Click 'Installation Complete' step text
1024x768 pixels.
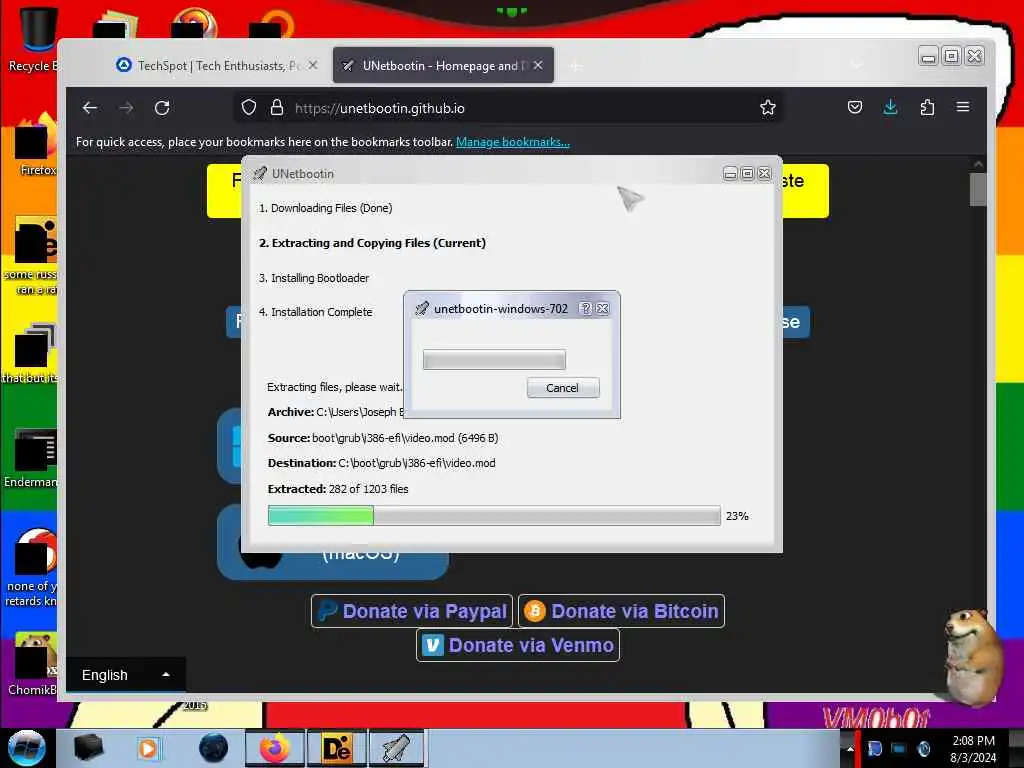pyautogui.click(x=315, y=312)
